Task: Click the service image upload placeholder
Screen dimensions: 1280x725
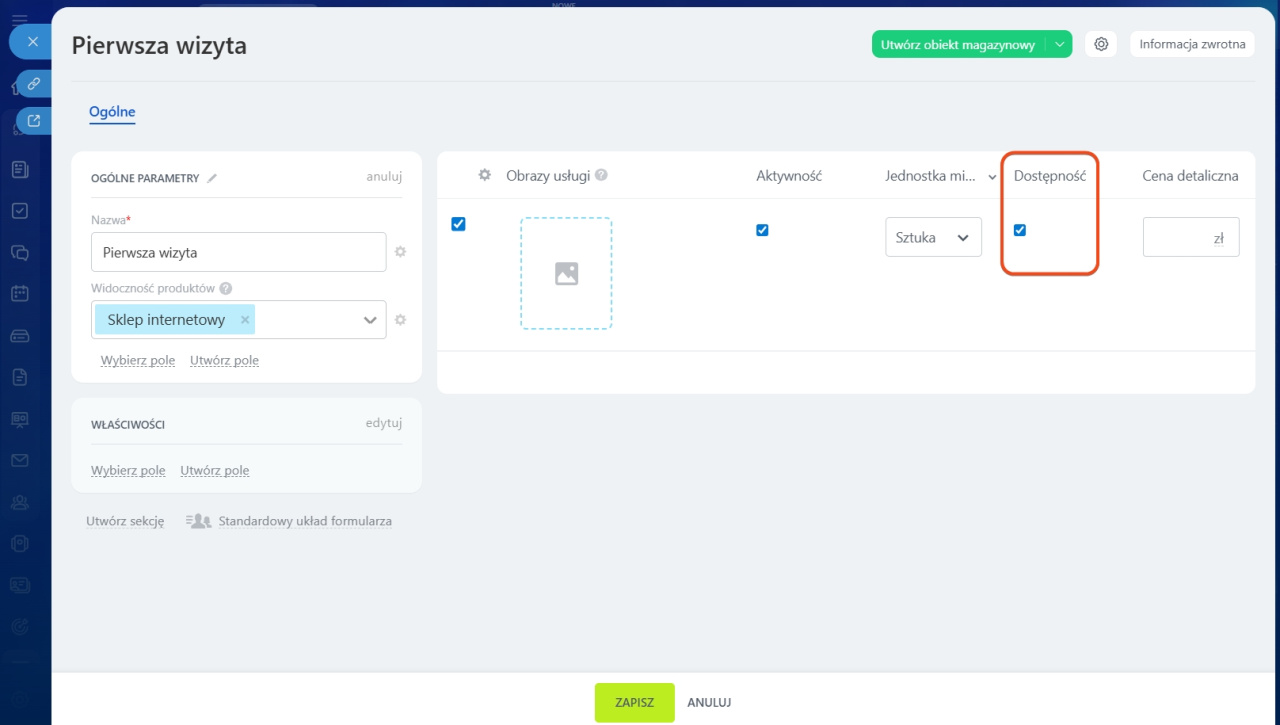Action: click(x=566, y=273)
